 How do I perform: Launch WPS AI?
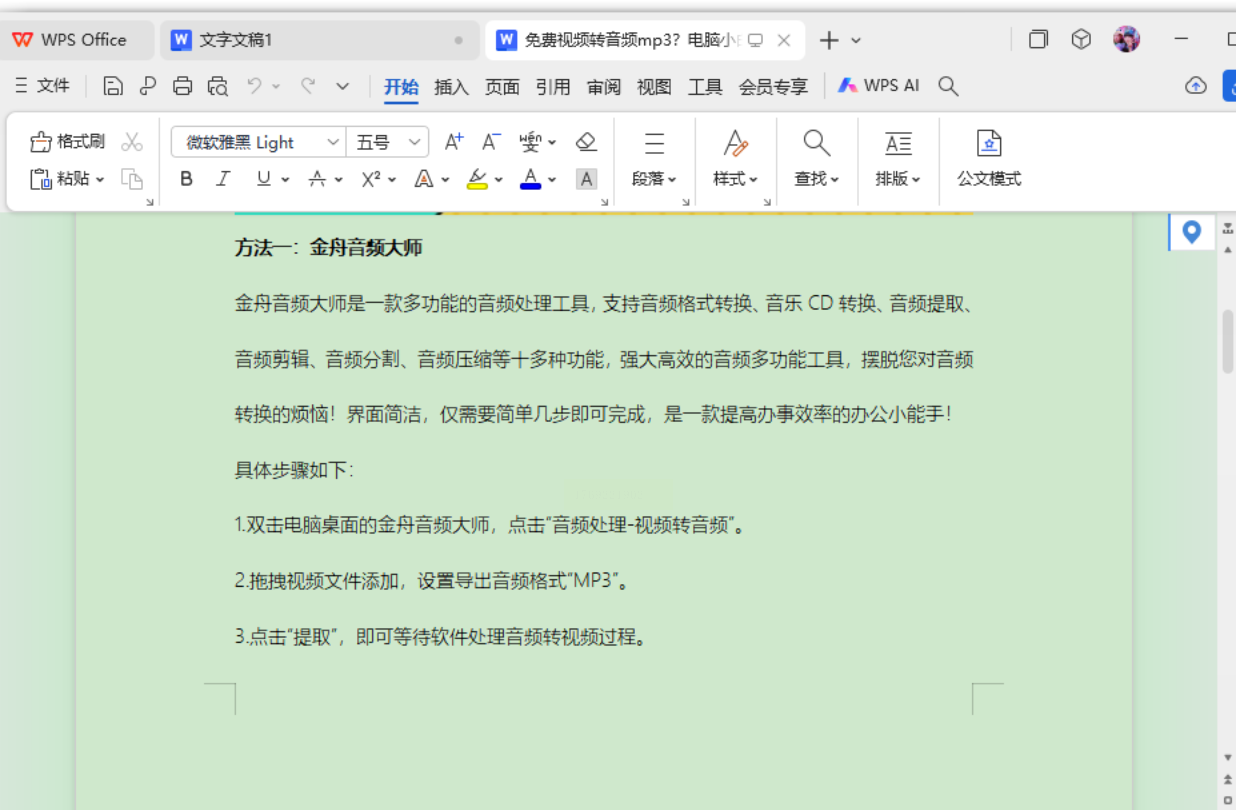coord(879,86)
